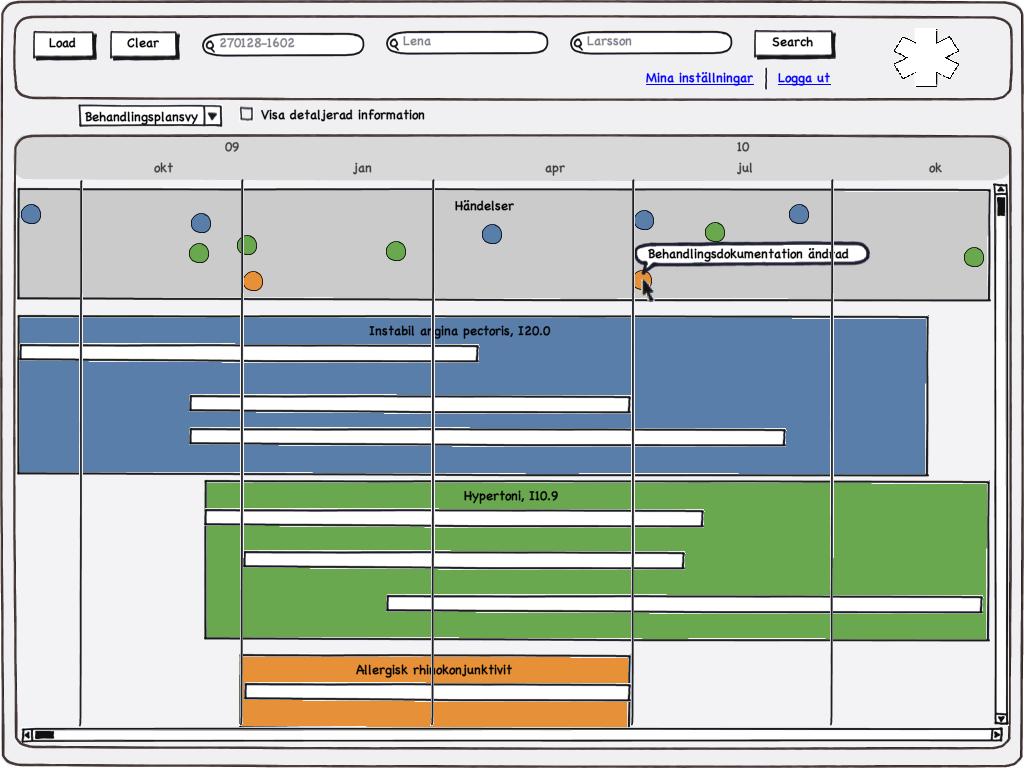This screenshot has height=768, width=1024.
Task: Click the apr month label
Action: pyautogui.click(x=554, y=168)
